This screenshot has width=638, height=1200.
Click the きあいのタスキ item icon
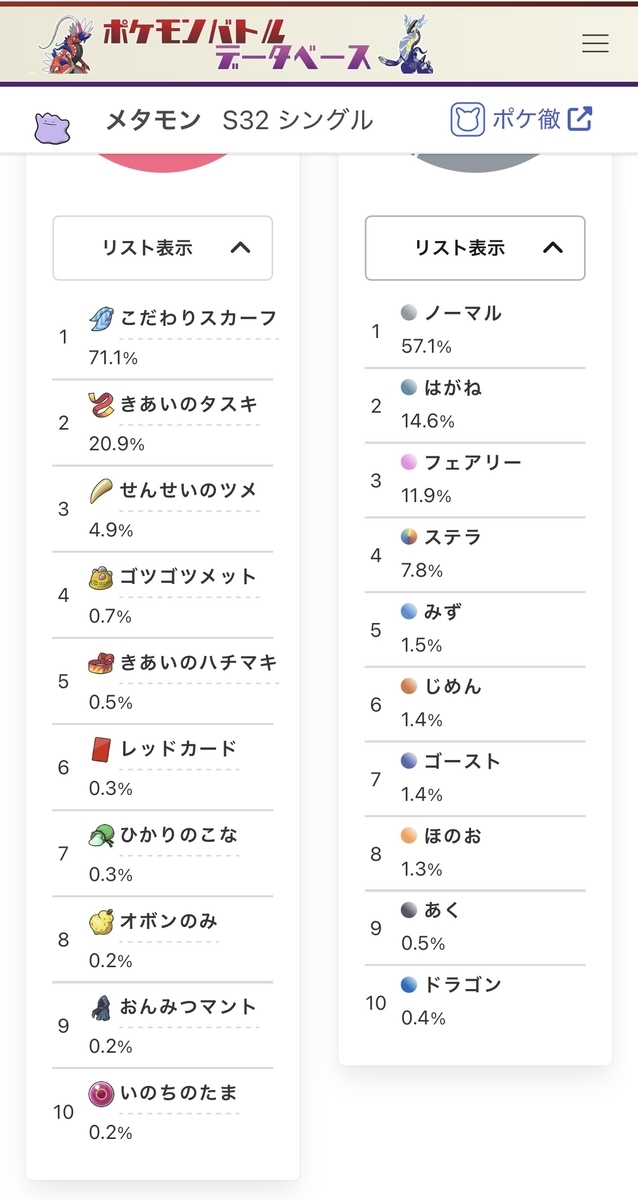(x=102, y=405)
